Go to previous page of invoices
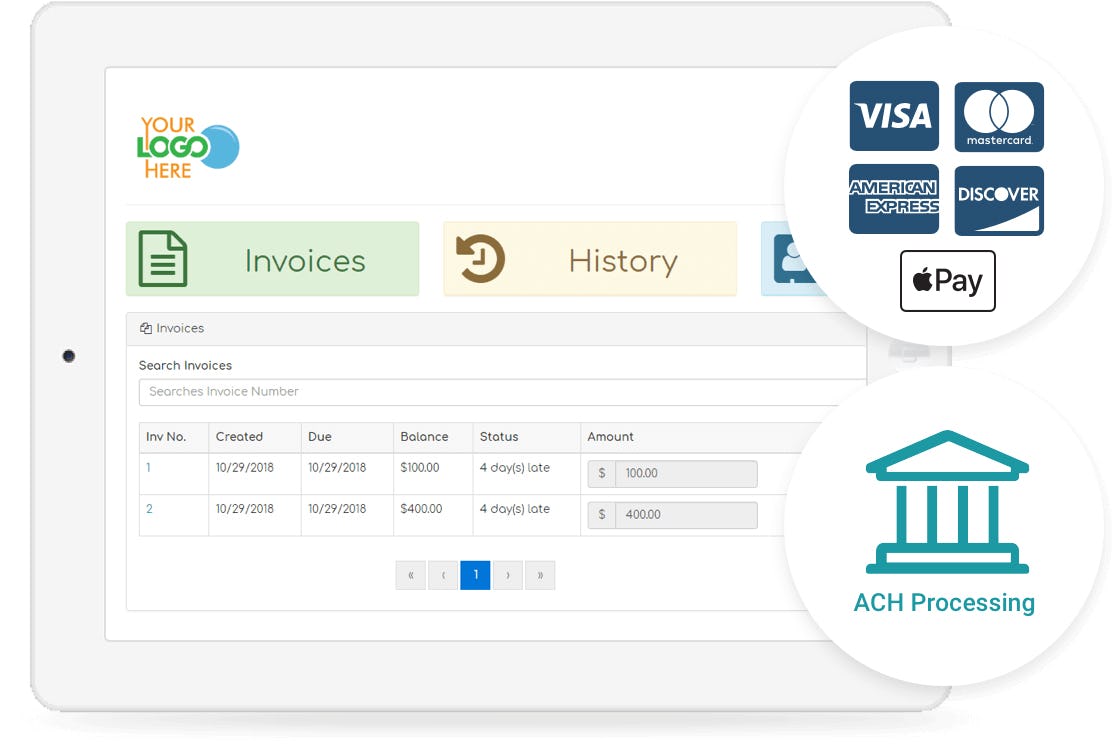This screenshot has height=744, width=1118. [x=443, y=575]
